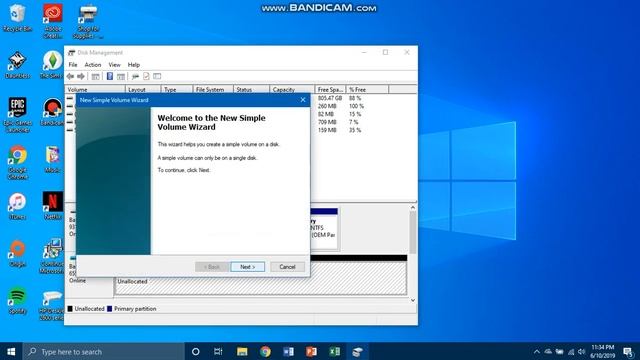Open the Google Chrome desktop icon

(17, 162)
